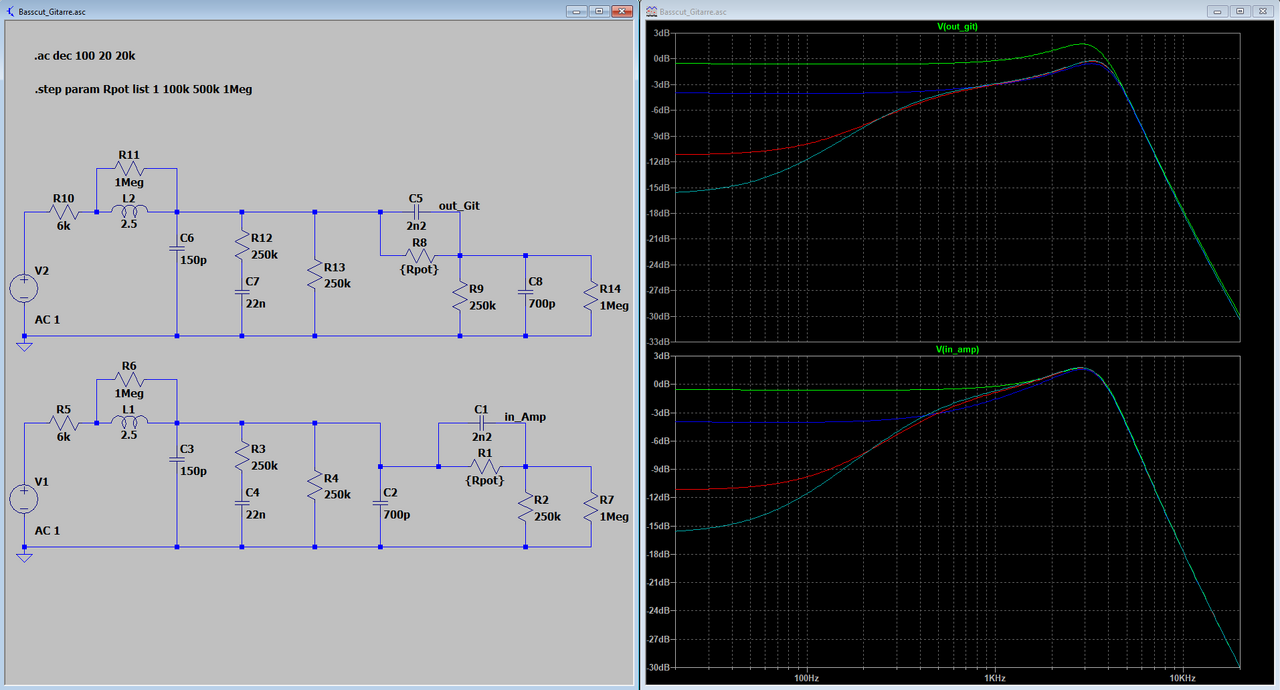Screen dimensions: 1280x690
Task: Click the 2n2 value under C5
Action: [x=416, y=226]
